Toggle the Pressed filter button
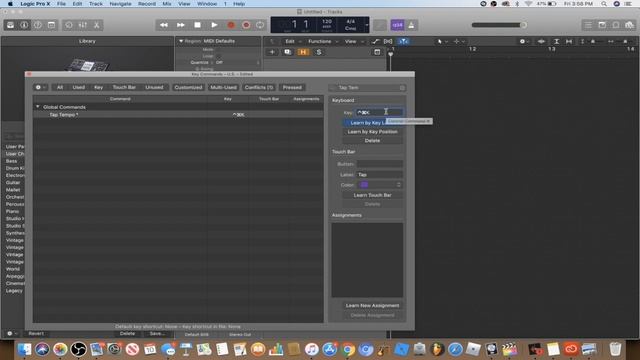The height and width of the screenshot is (360, 640). (x=292, y=87)
